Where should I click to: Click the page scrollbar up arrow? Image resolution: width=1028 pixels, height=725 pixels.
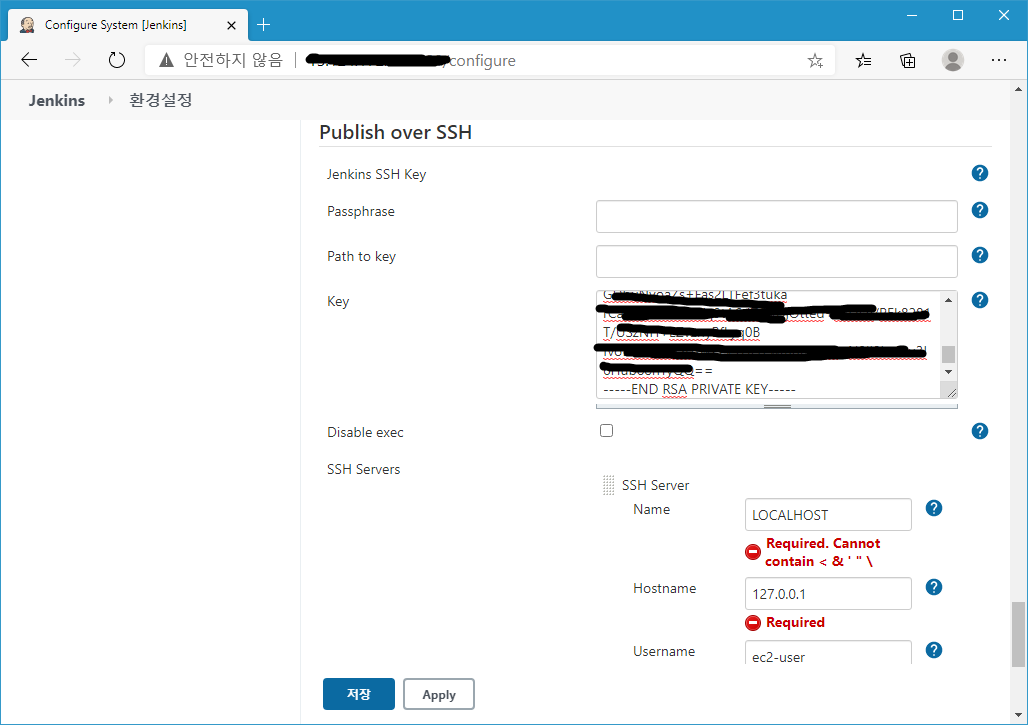[1018, 88]
